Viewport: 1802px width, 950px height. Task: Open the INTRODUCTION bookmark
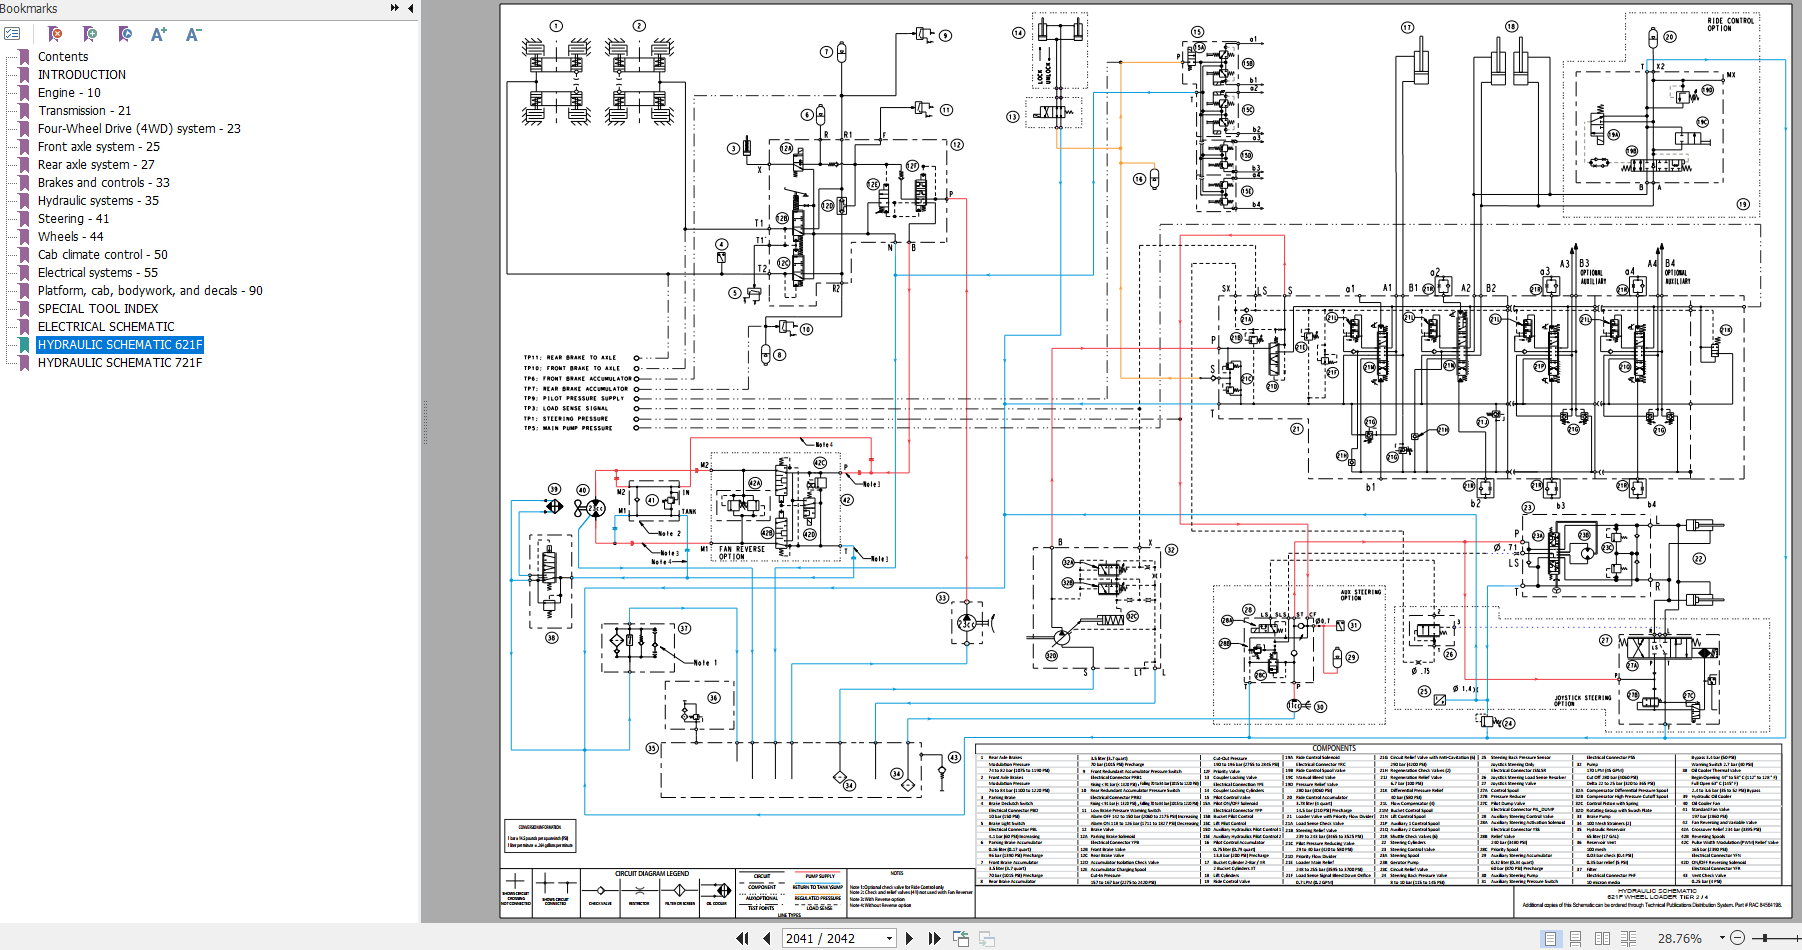click(x=82, y=75)
